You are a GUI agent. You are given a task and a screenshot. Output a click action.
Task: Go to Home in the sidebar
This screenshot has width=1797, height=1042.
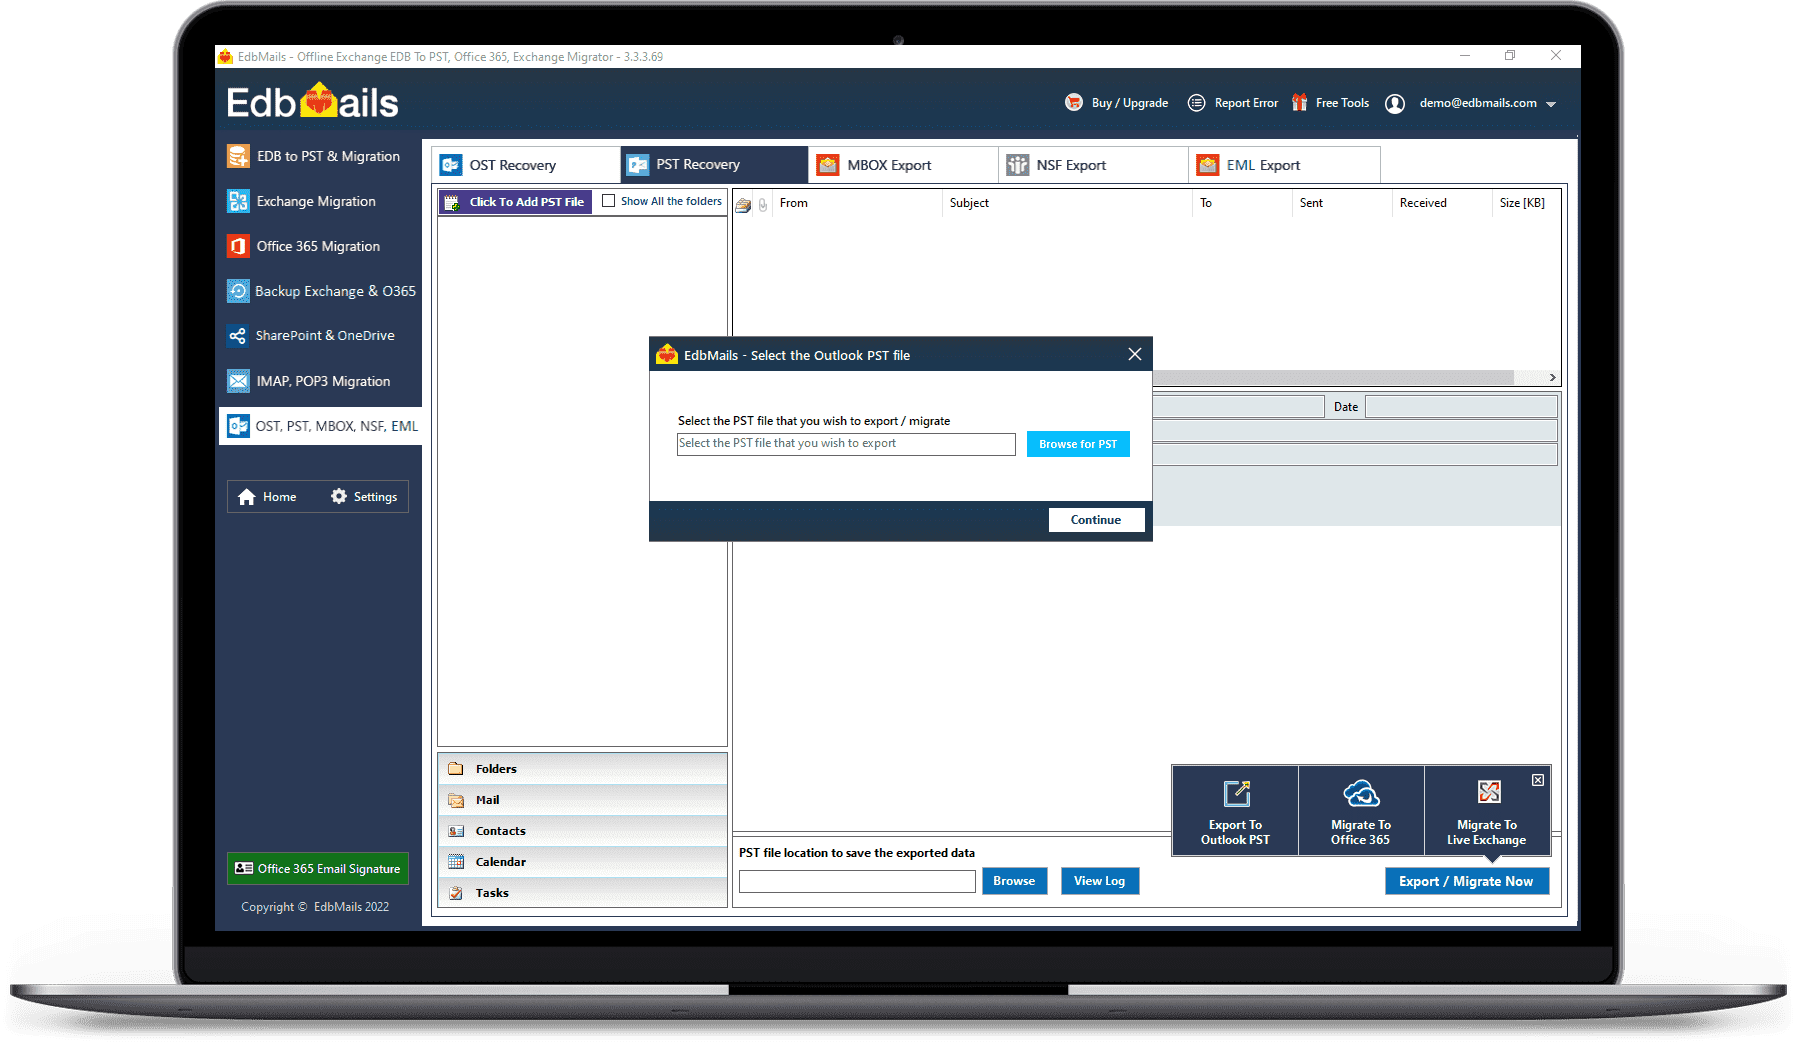pyautogui.click(x=267, y=497)
